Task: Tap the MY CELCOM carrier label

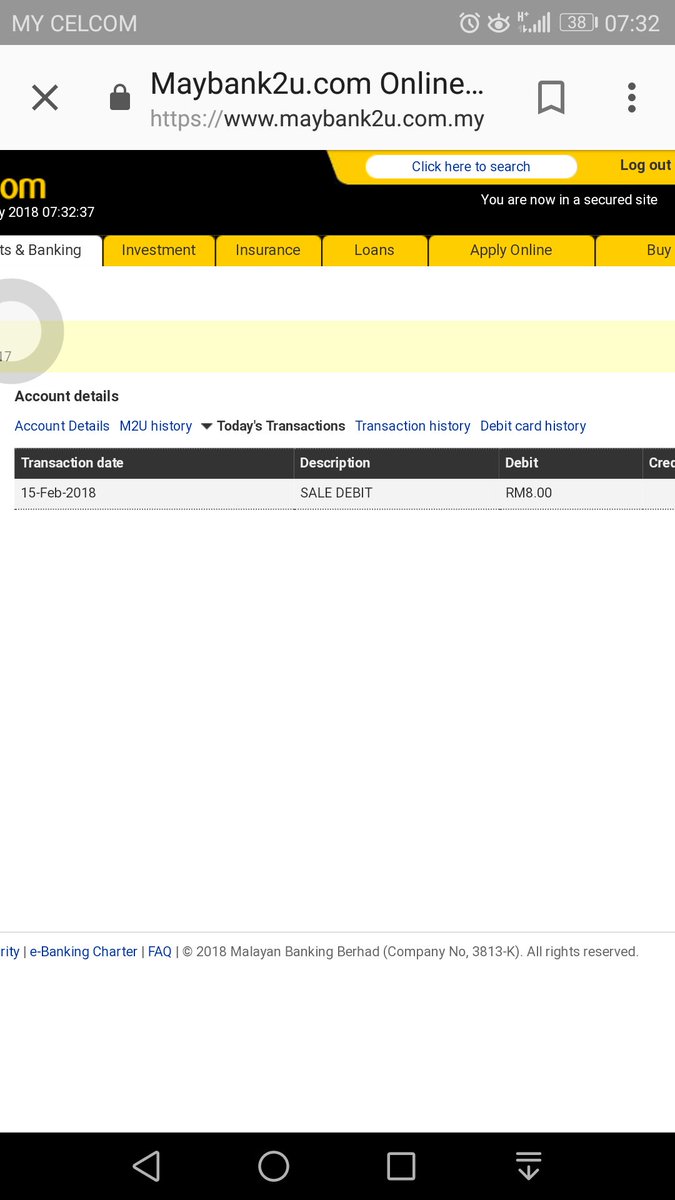Action: (x=74, y=23)
